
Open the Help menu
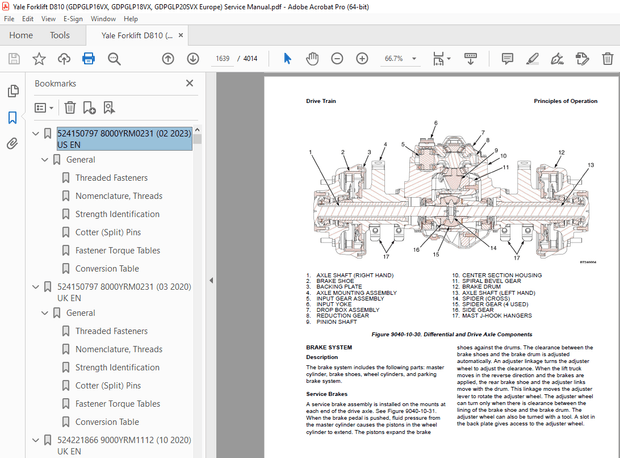131,19
